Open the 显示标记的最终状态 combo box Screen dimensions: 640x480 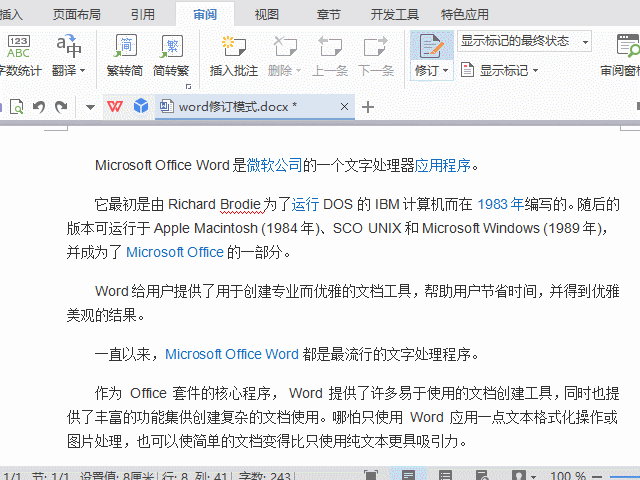[524, 41]
